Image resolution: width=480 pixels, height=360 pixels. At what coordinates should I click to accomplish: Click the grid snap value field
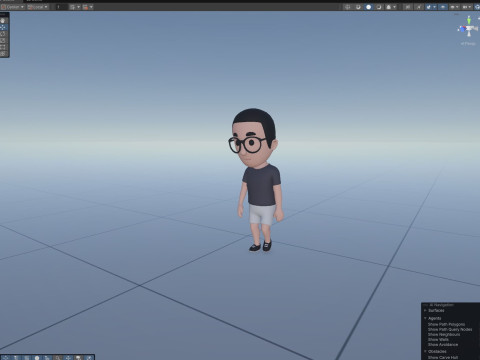point(62,7)
